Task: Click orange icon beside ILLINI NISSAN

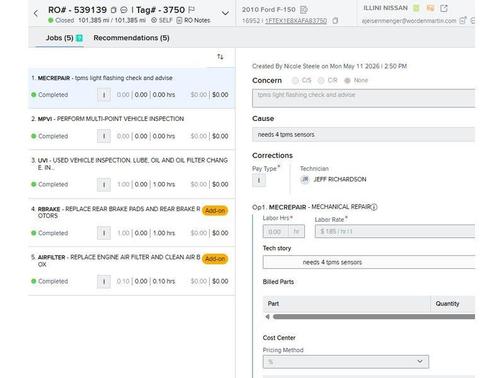Action: (x=430, y=8)
